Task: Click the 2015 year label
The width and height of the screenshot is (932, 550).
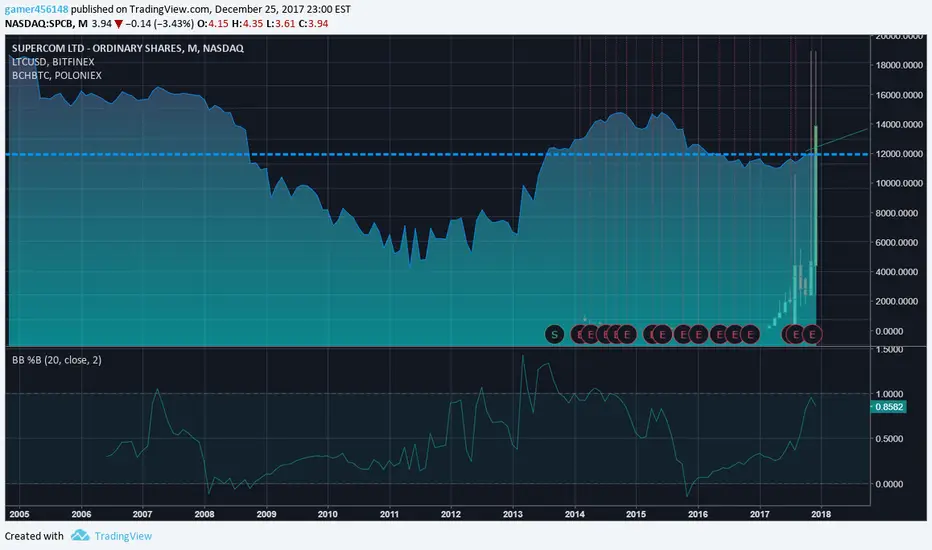Action: (636, 514)
